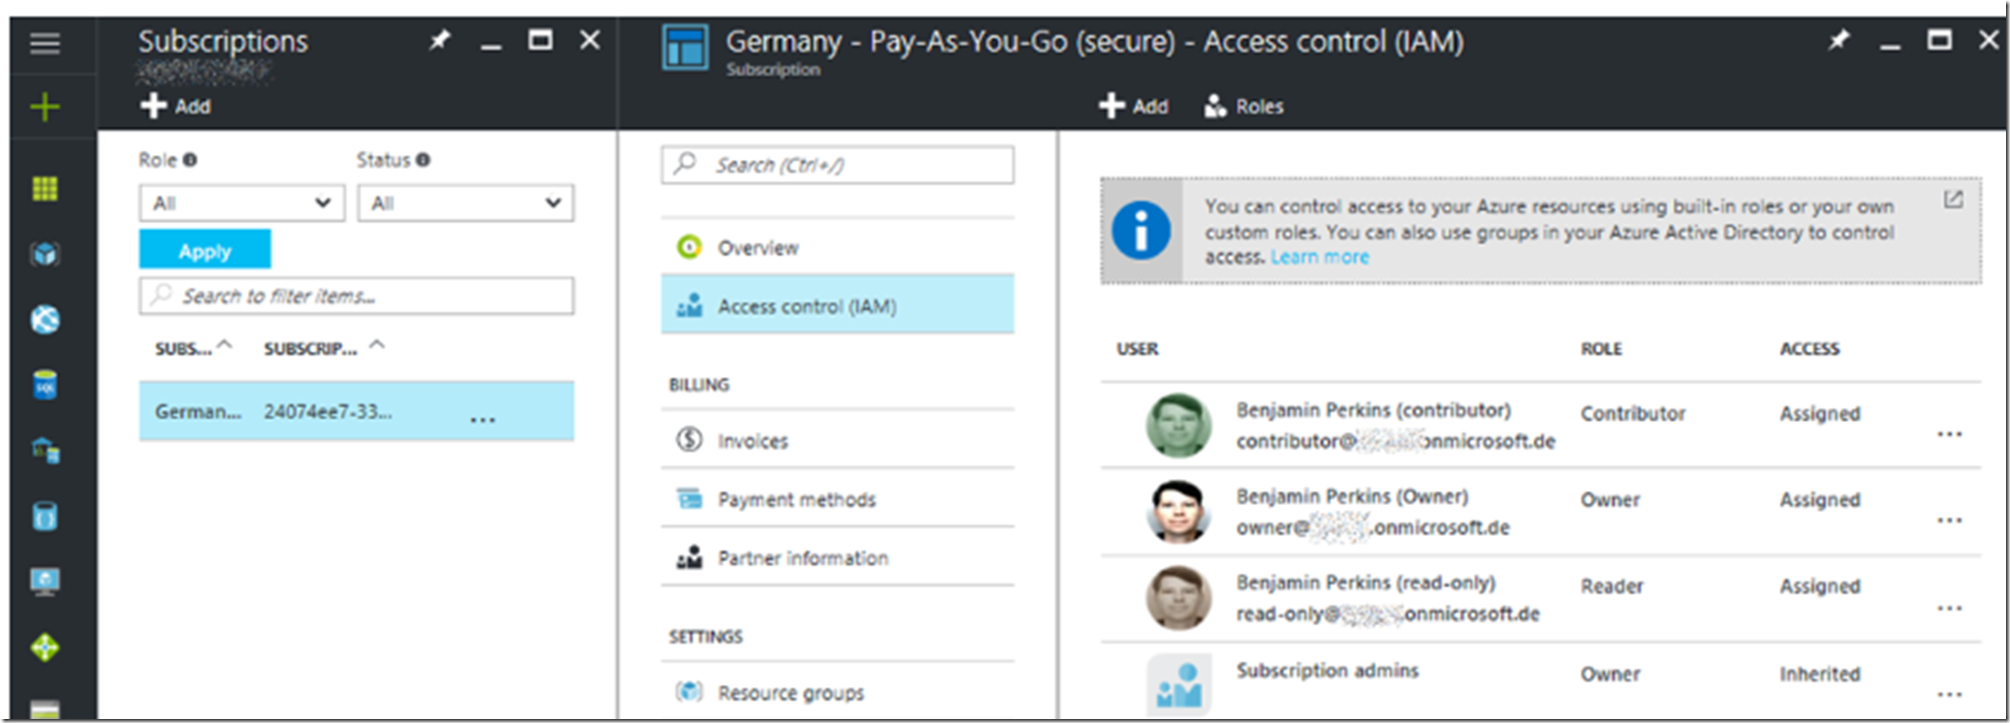Viewport: 2010px width, 723px height.
Task: Click the contributor user's avatar
Action: pyautogui.click(x=1178, y=425)
